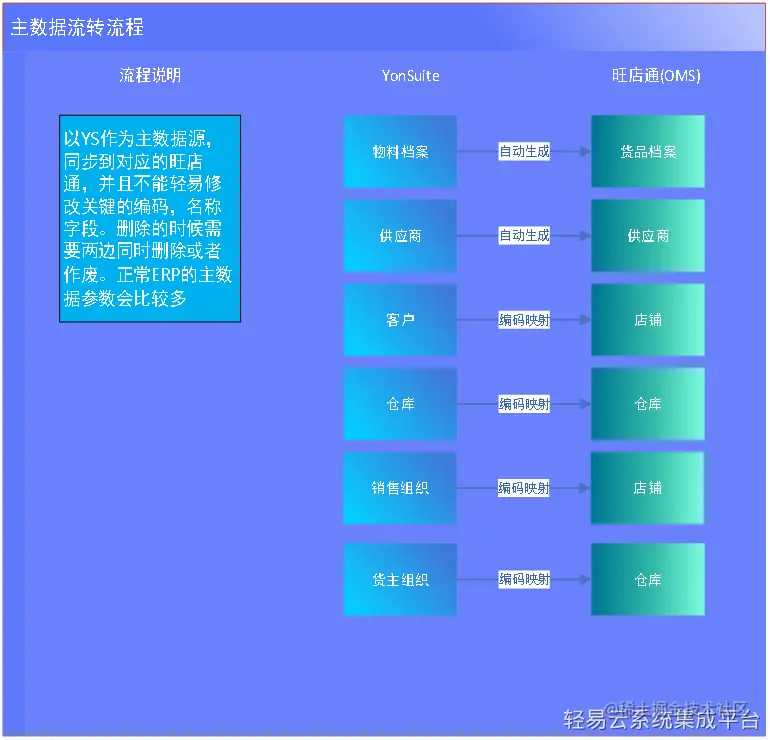770x740 pixels.
Task: Select the 店铺 box linked from 销售组织
Action: click(x=647, y=488)
